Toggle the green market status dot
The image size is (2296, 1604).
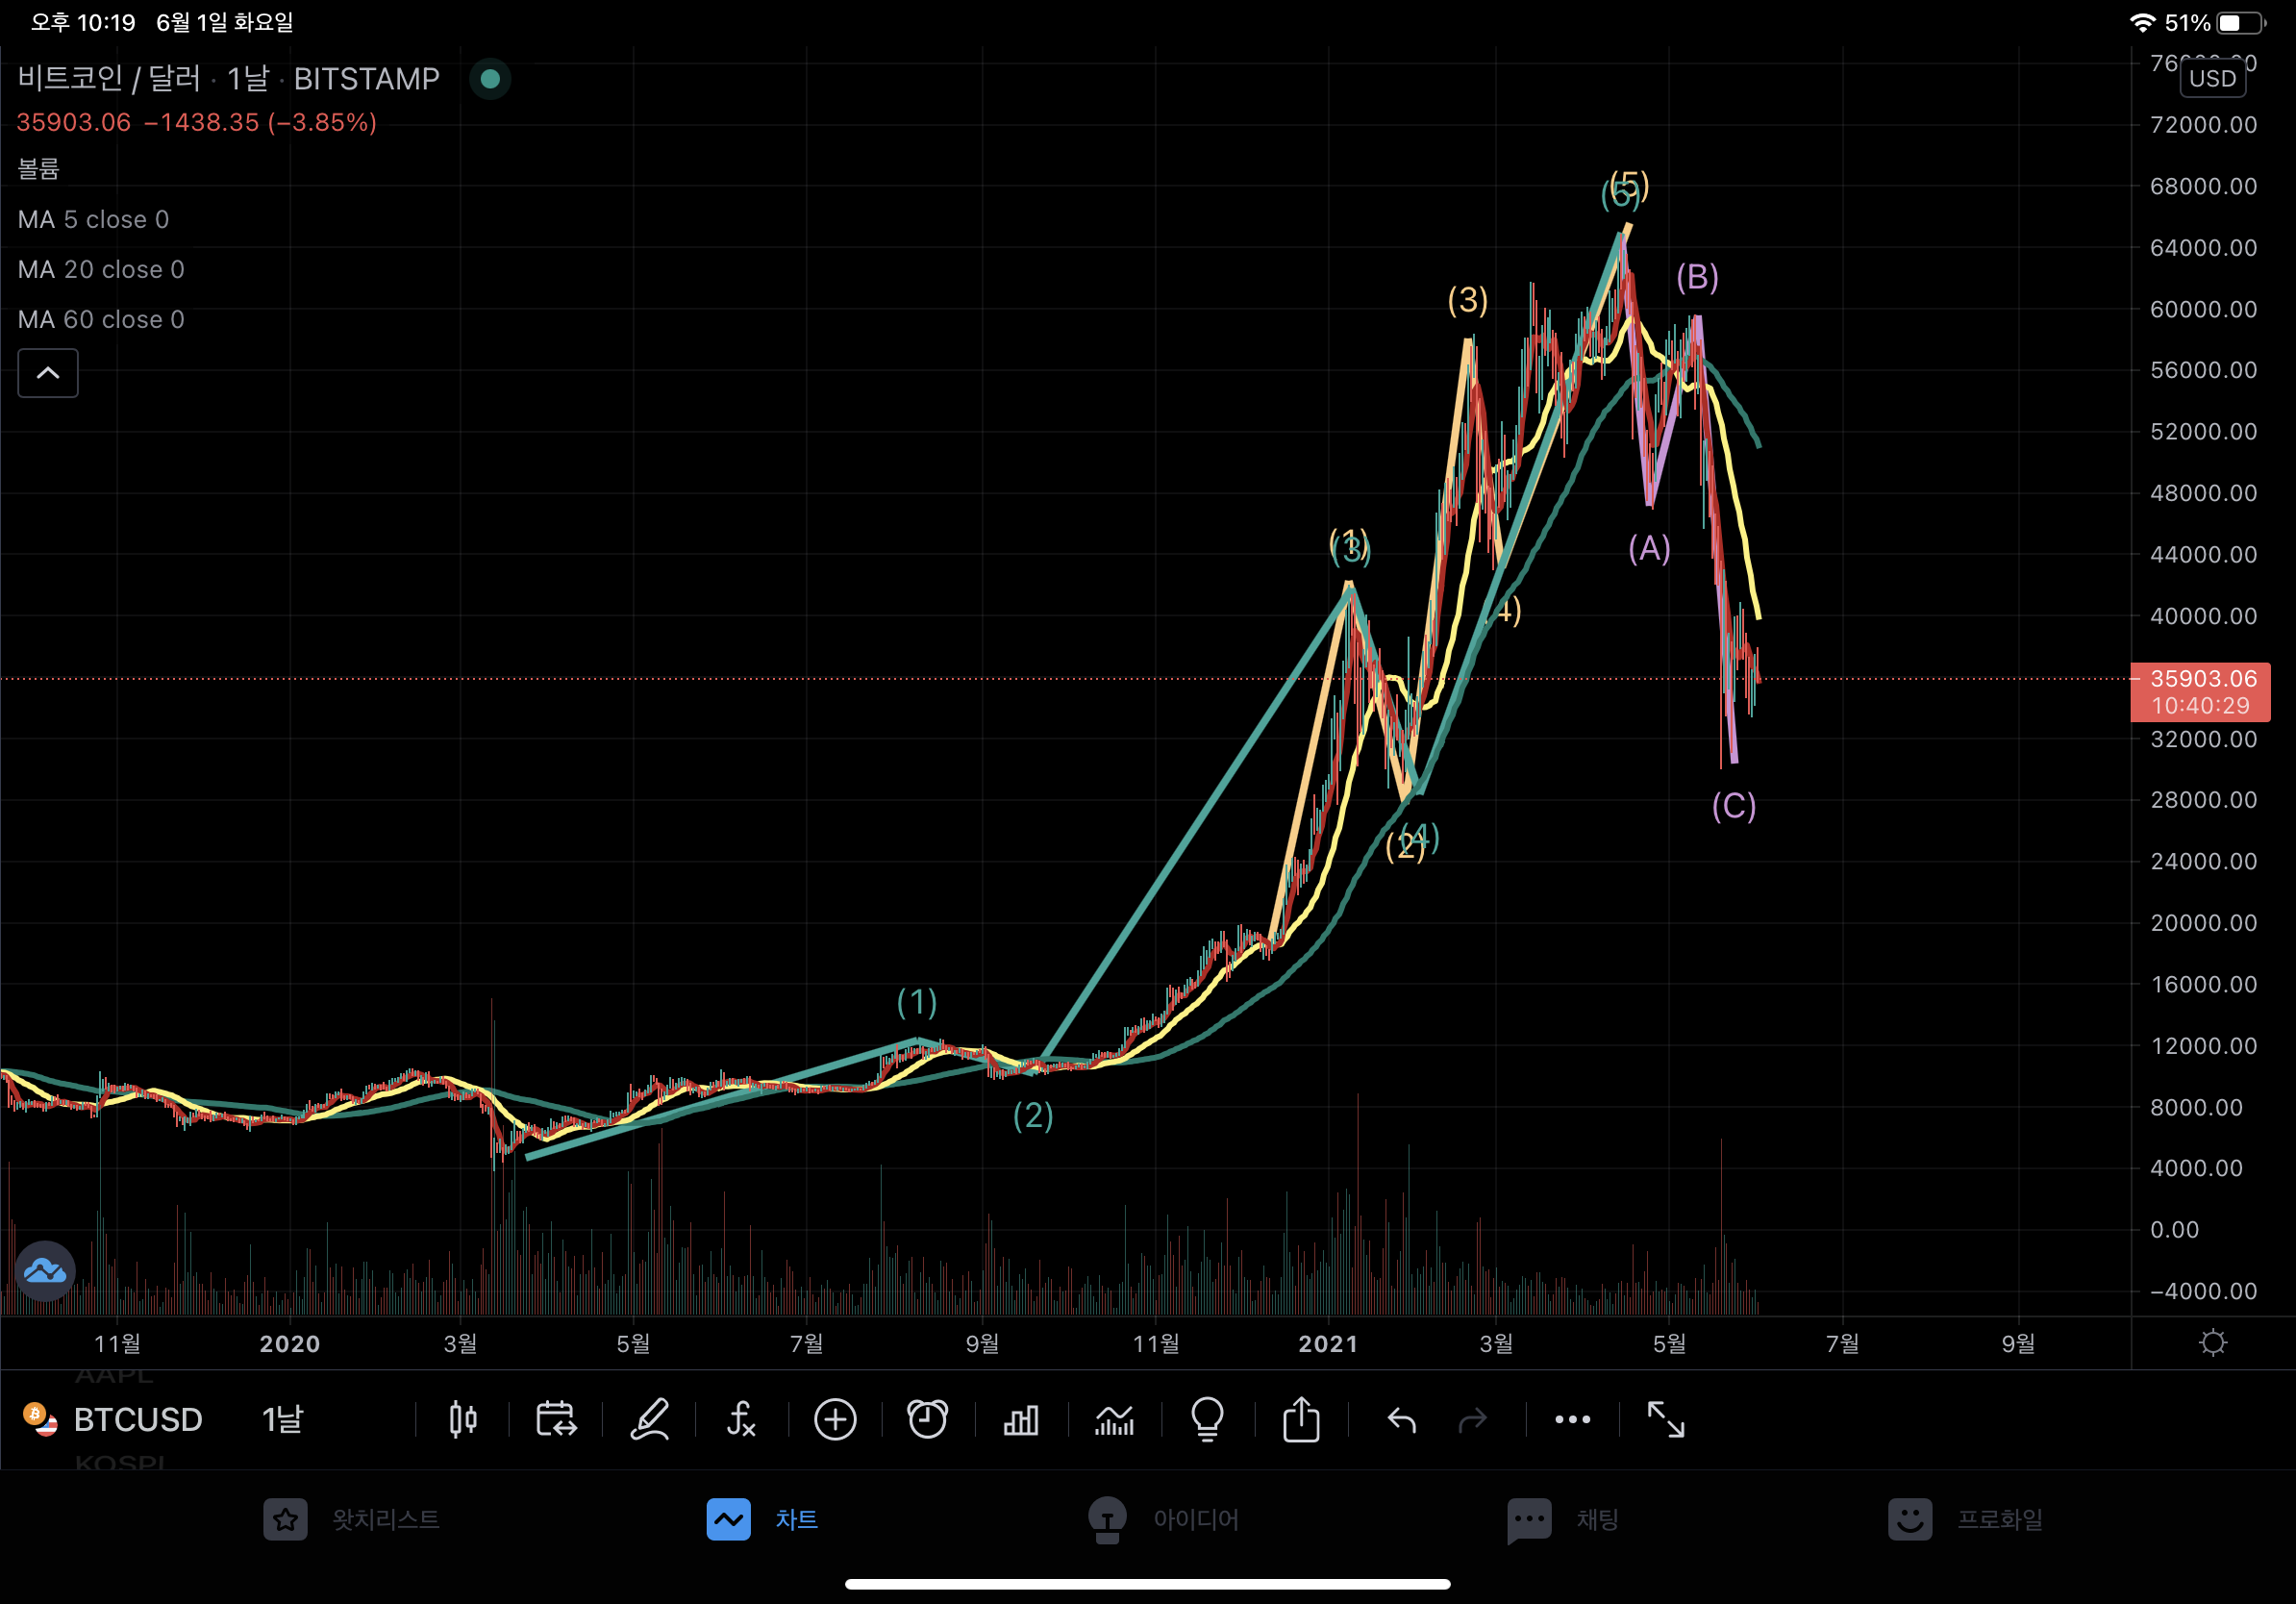tap(490, 78)
